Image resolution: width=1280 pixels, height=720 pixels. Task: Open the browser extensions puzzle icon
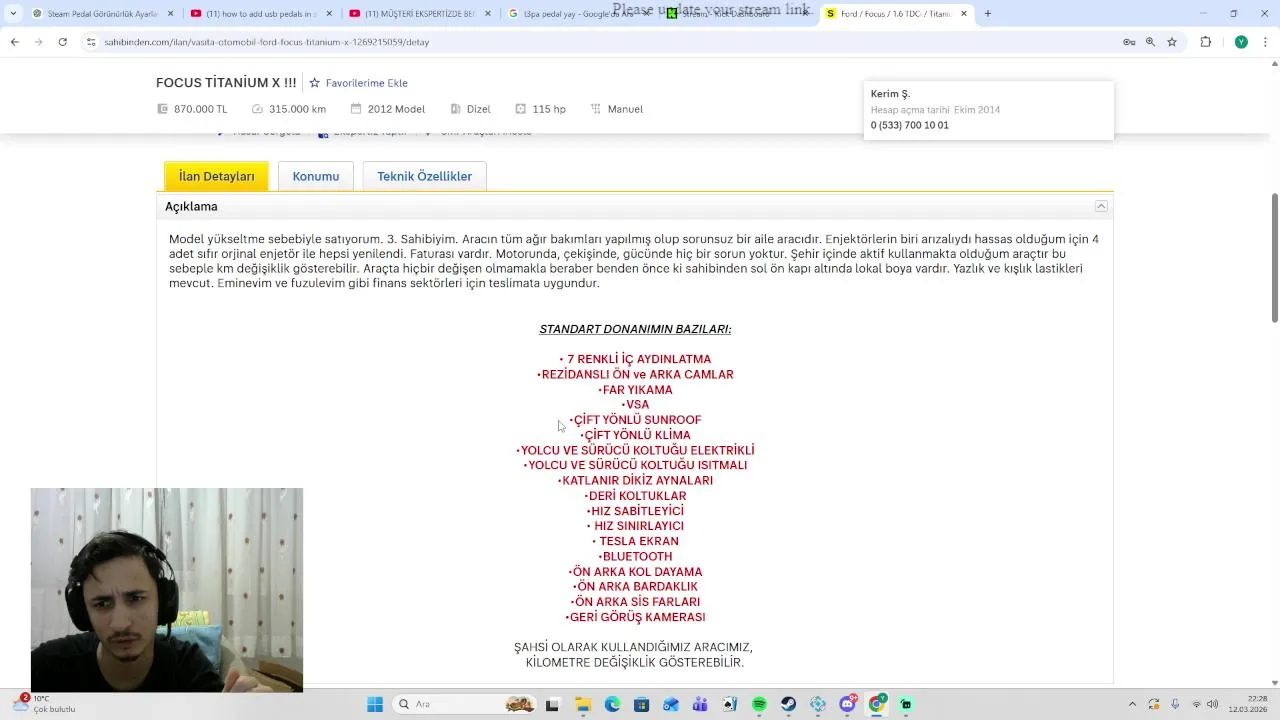pos(1206,42)
